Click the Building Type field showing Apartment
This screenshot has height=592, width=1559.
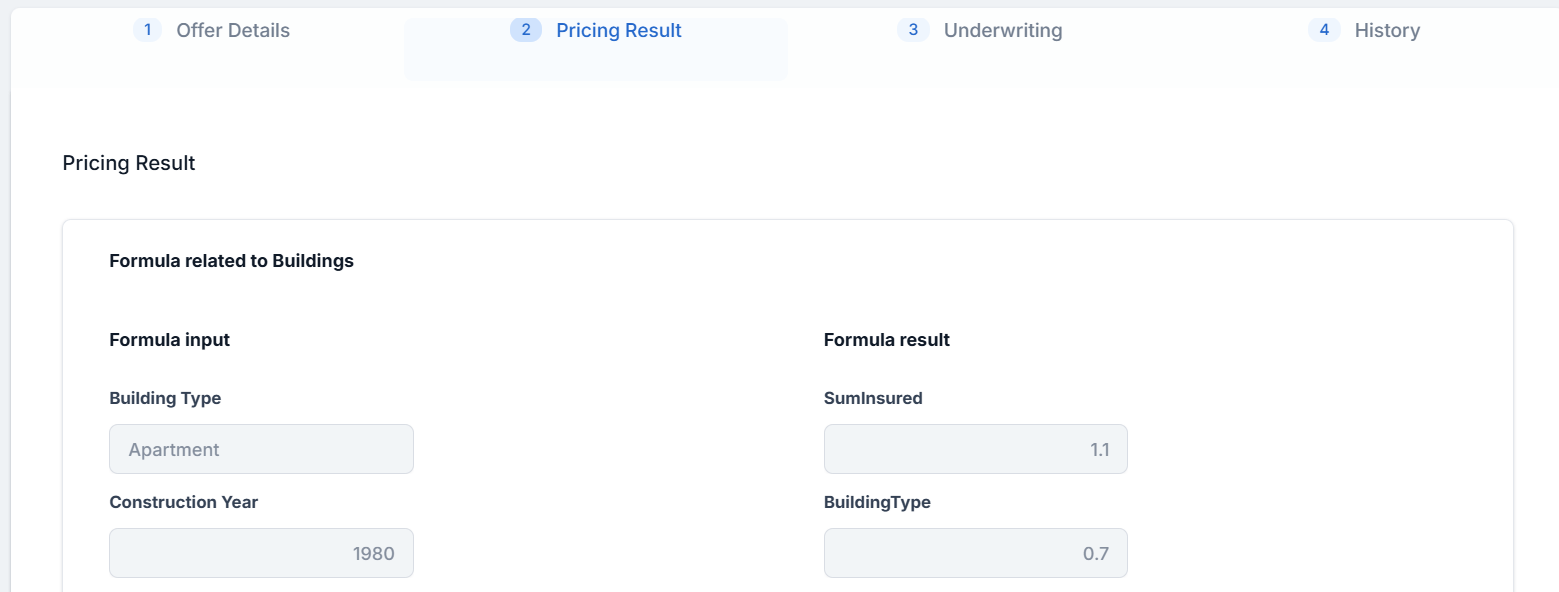tap(261, 449)
